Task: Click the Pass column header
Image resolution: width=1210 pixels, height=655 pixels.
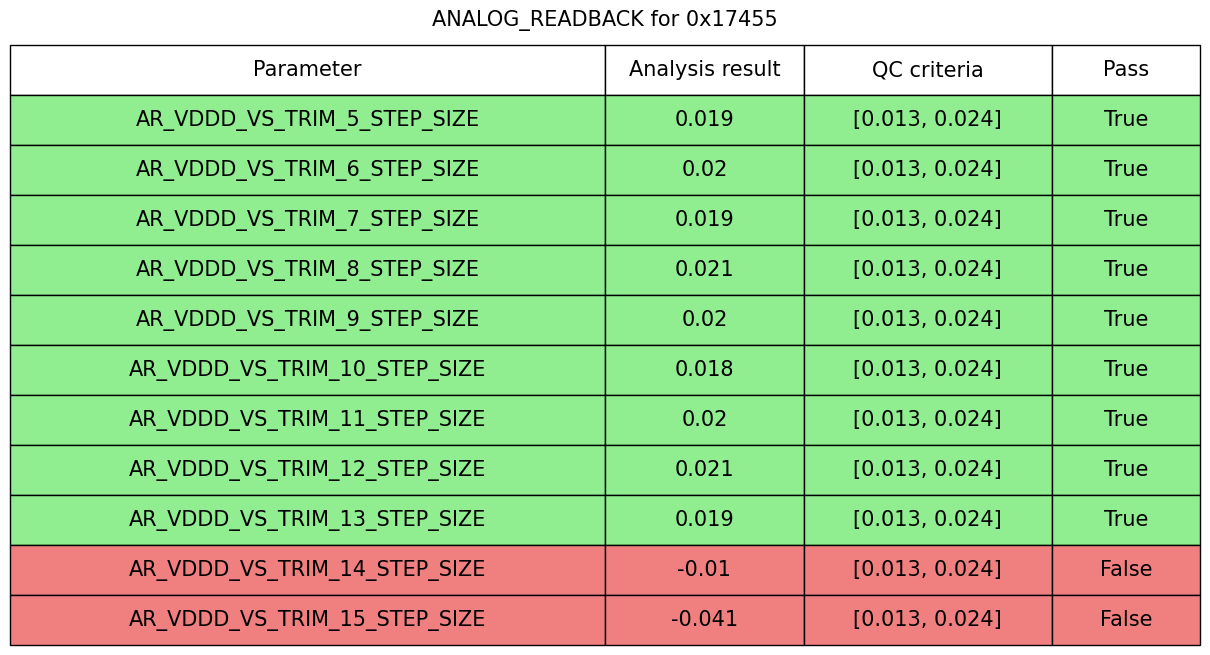Action: click(1125, 70)
